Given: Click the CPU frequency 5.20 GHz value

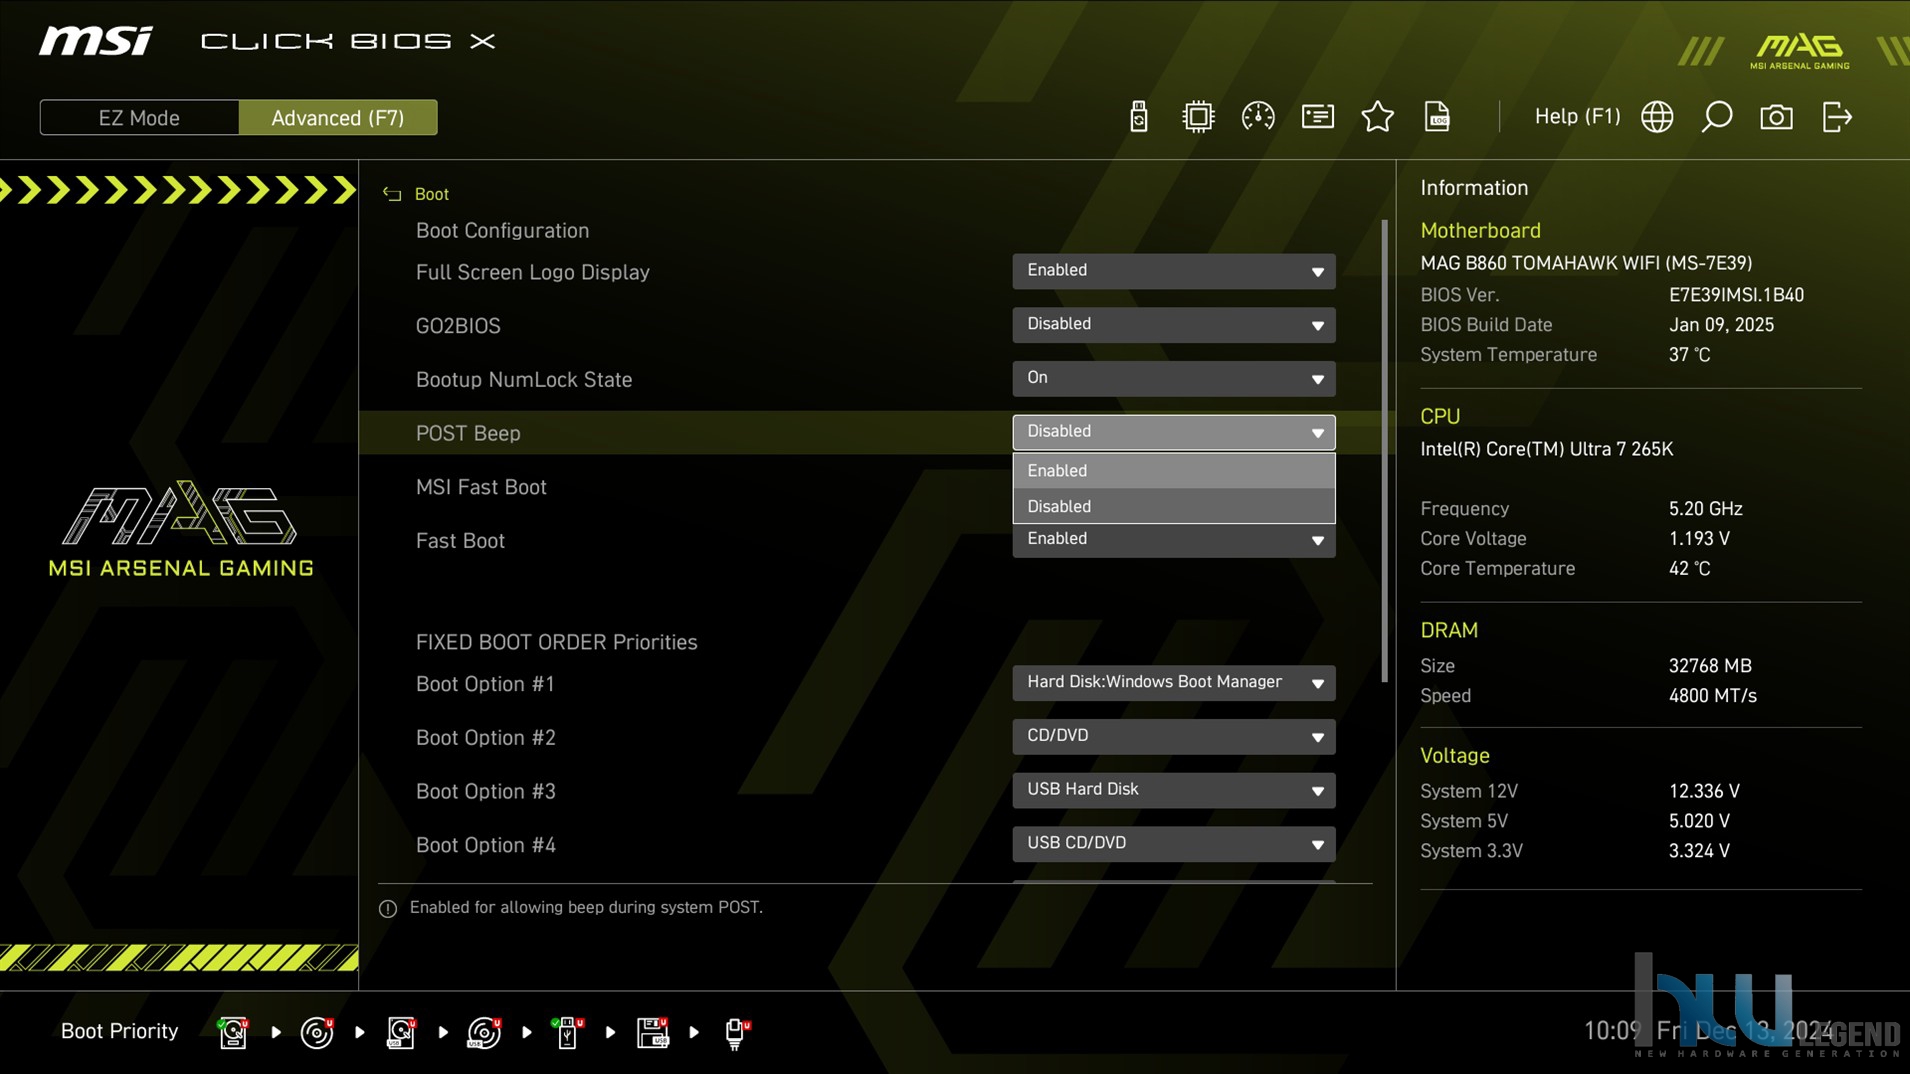Looking at the screenshot, I should pos(1705,509).
